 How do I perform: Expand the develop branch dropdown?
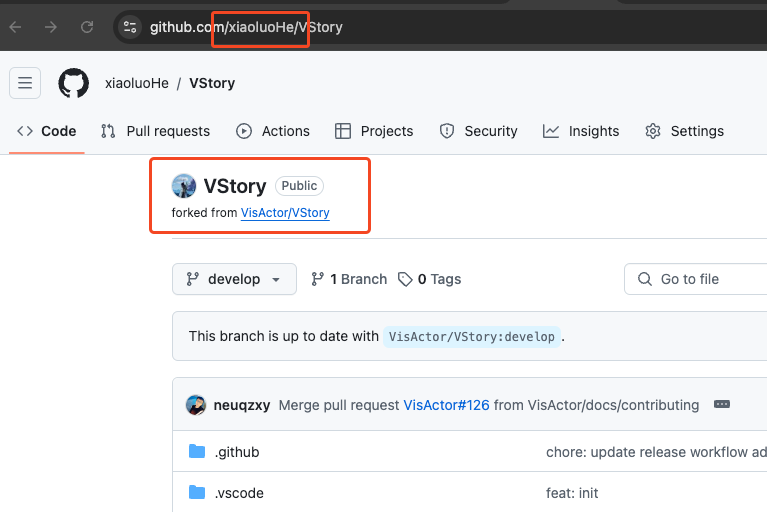(234, 279)
